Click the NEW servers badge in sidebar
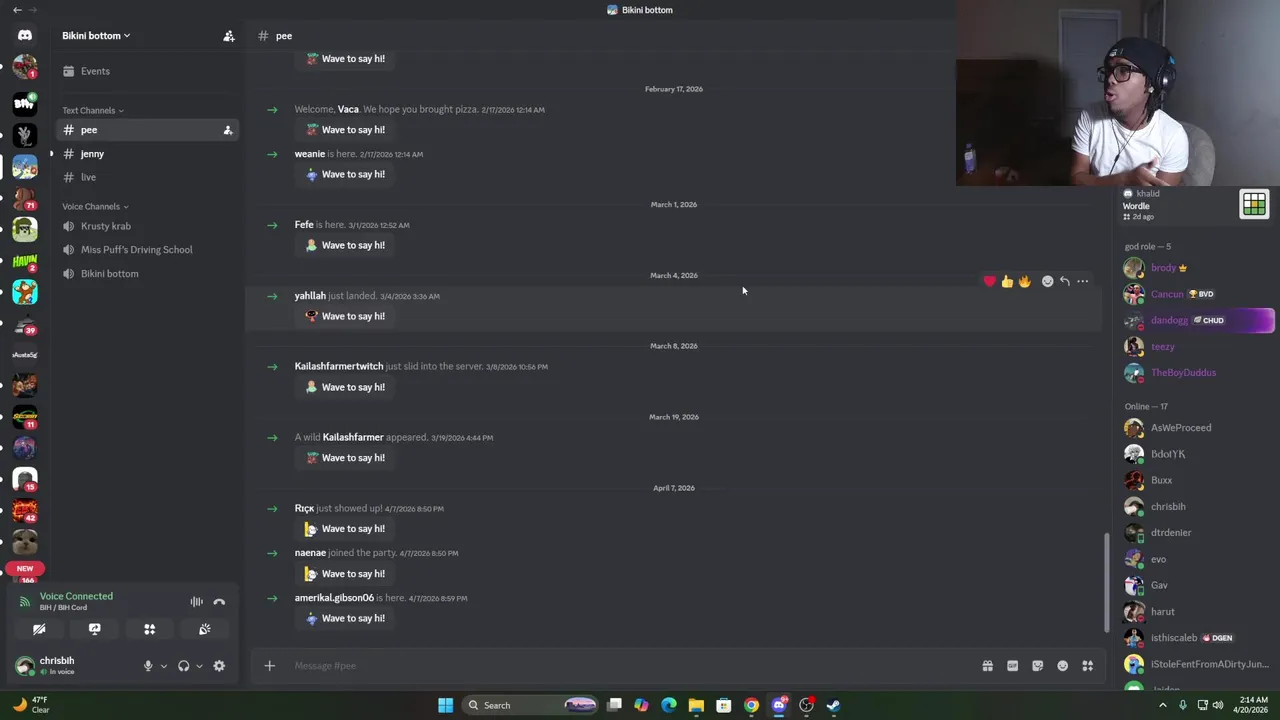 (24, 569)
